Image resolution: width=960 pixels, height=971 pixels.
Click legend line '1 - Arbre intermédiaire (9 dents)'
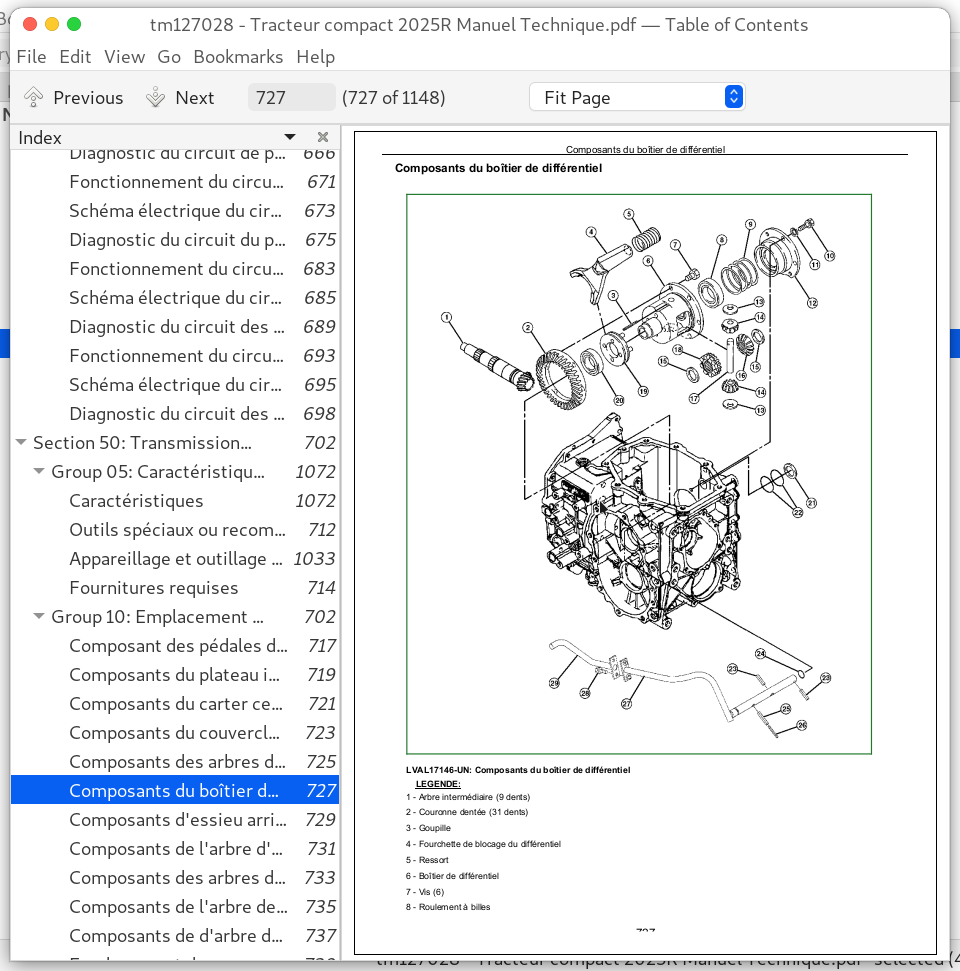pos(468,797)
